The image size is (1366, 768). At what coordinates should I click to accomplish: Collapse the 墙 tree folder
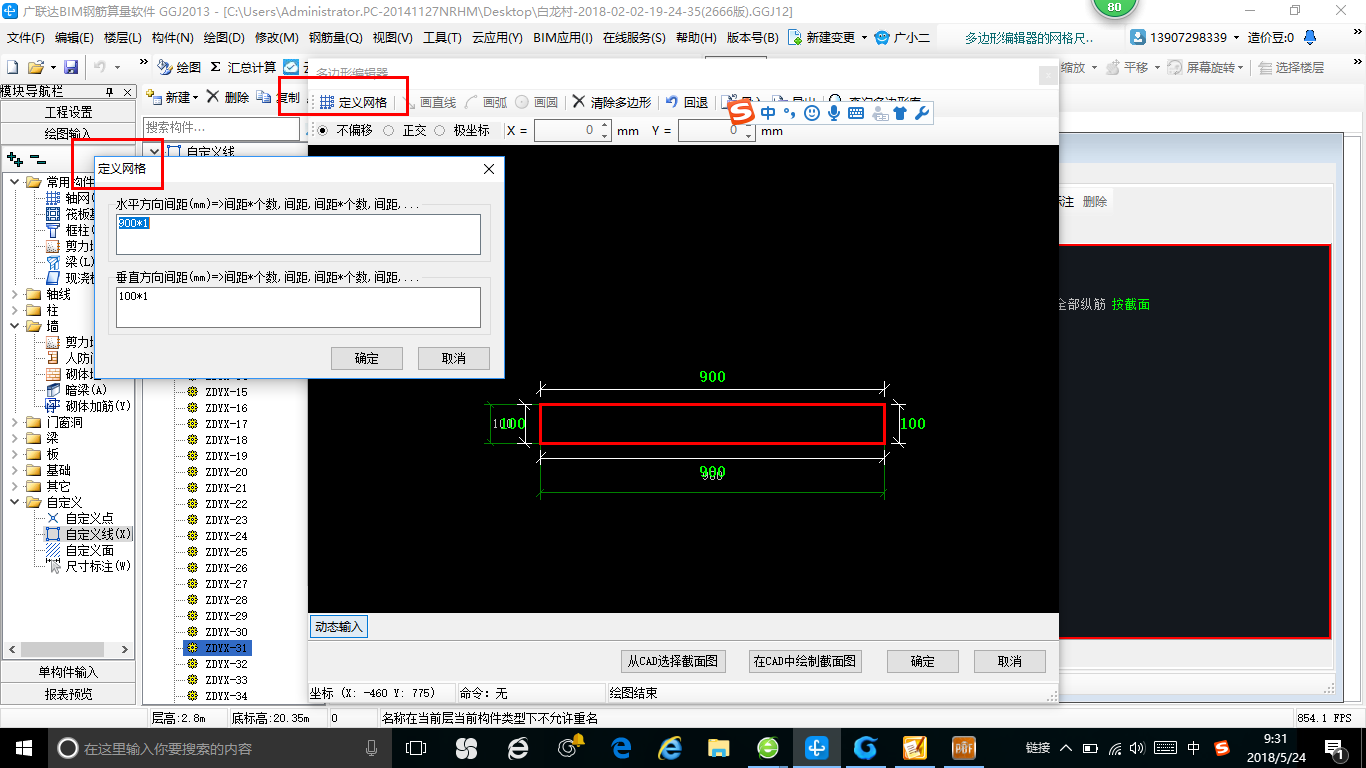click(15, 326)
